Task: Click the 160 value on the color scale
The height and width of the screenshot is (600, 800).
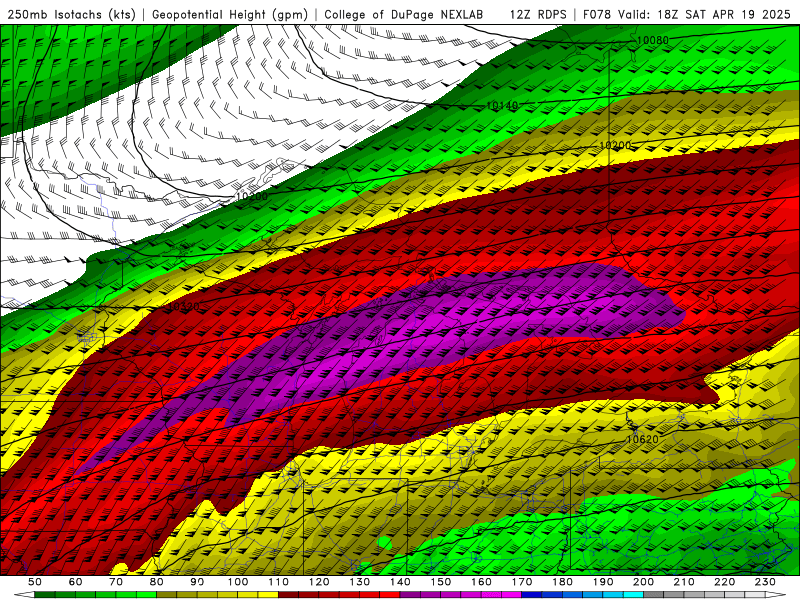Action: point(481,582)
